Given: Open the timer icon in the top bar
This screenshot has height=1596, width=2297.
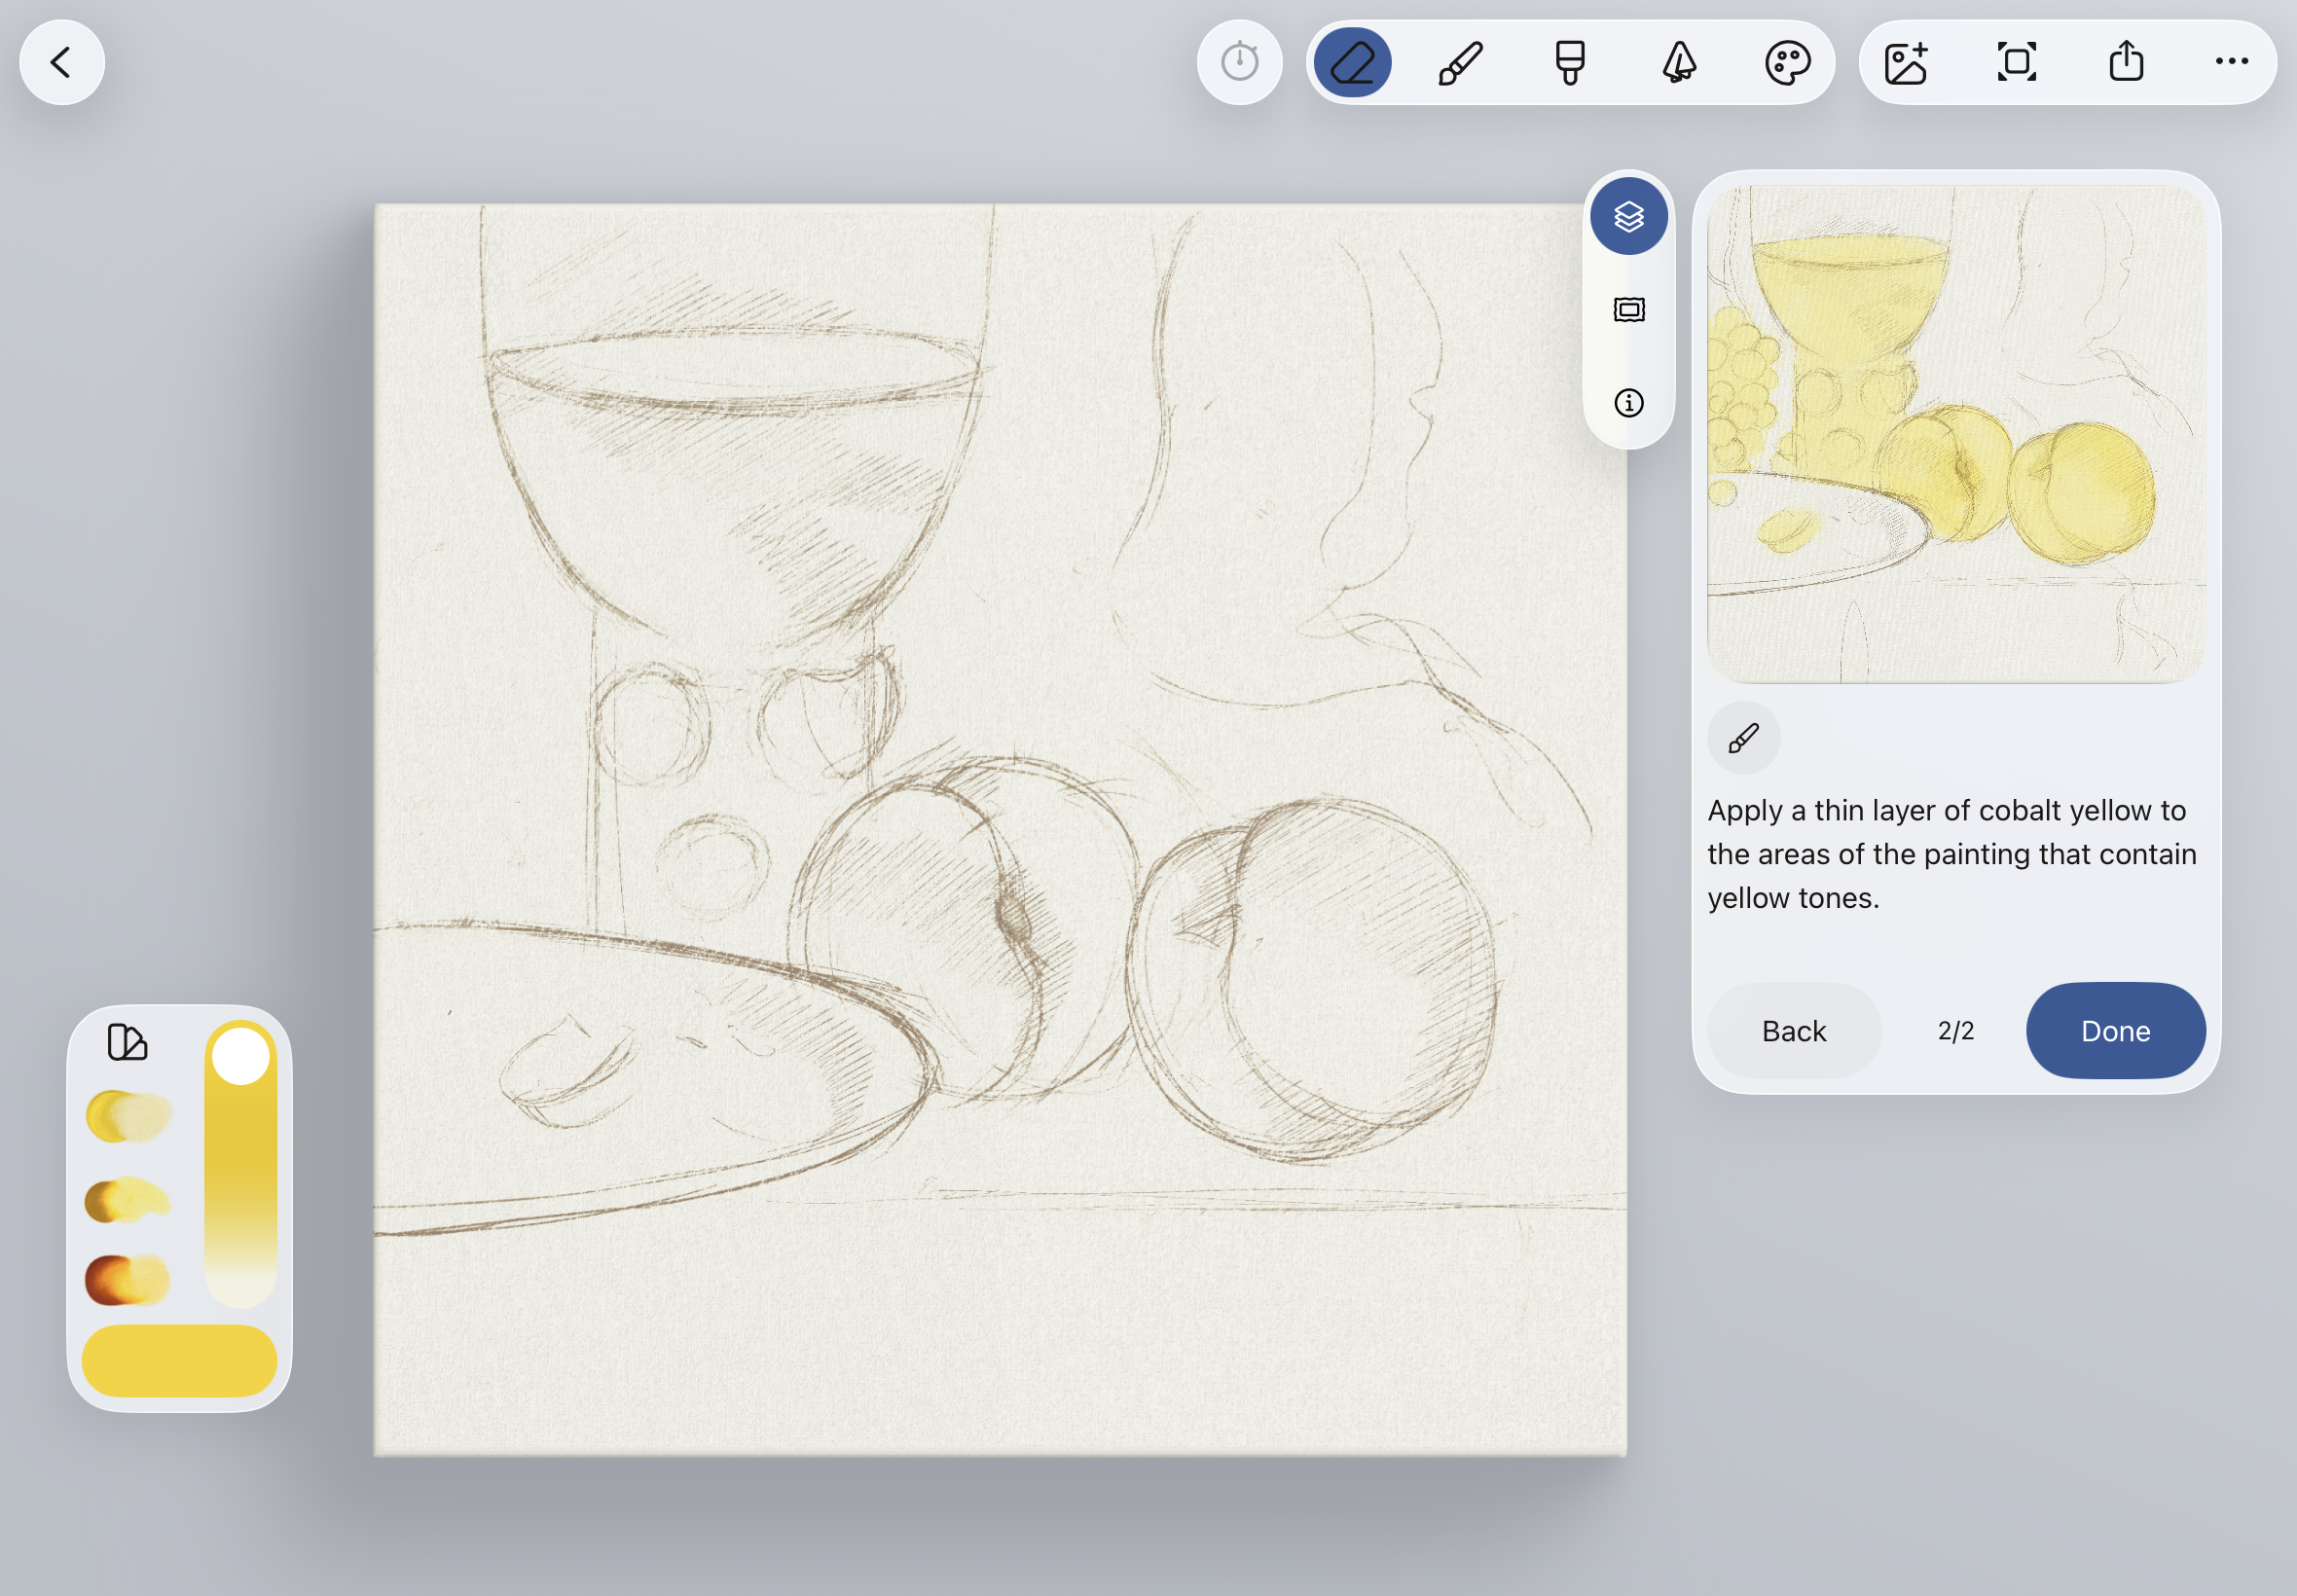Looking at the screenshot, I should point(1239,63).
